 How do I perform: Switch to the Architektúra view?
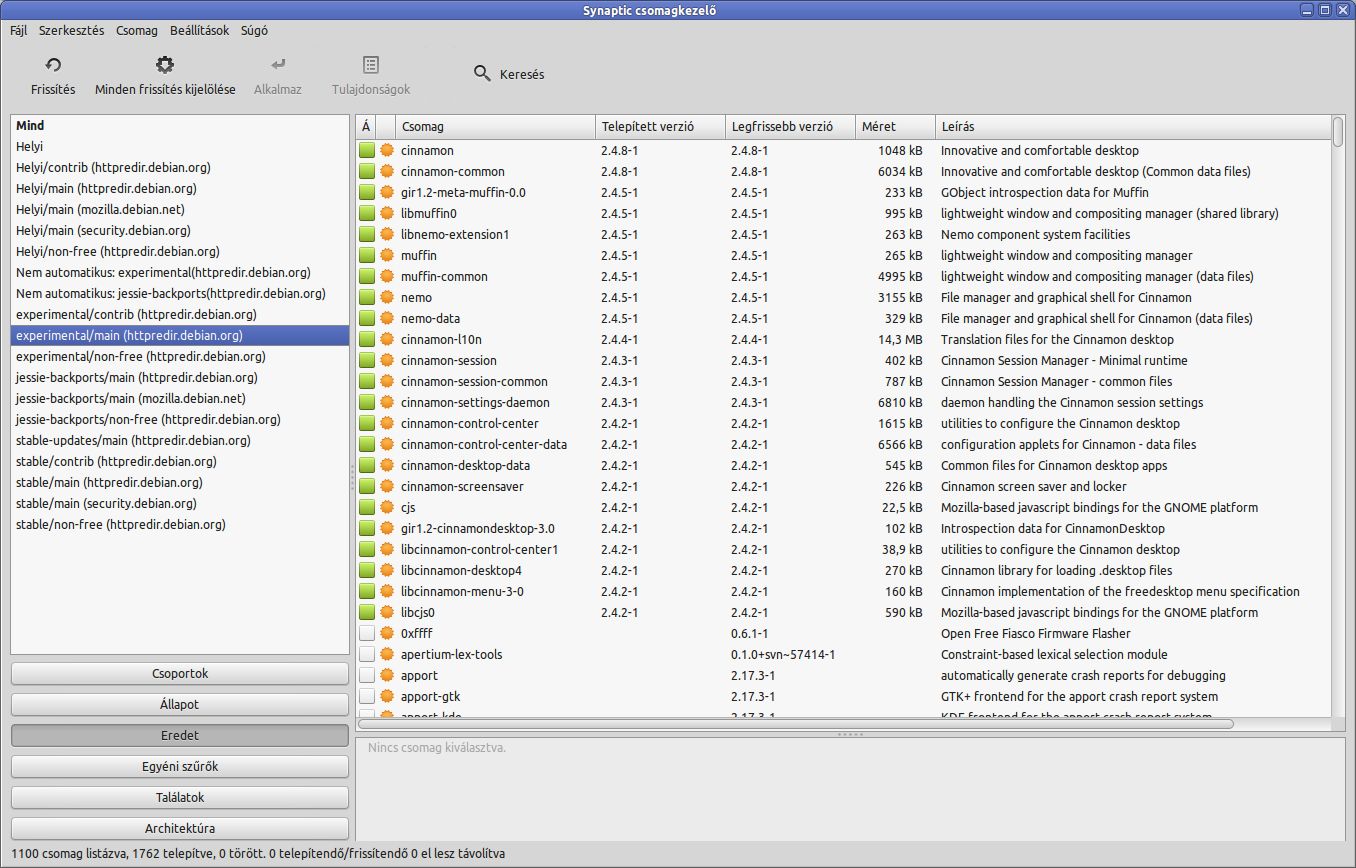click(180, 829)
